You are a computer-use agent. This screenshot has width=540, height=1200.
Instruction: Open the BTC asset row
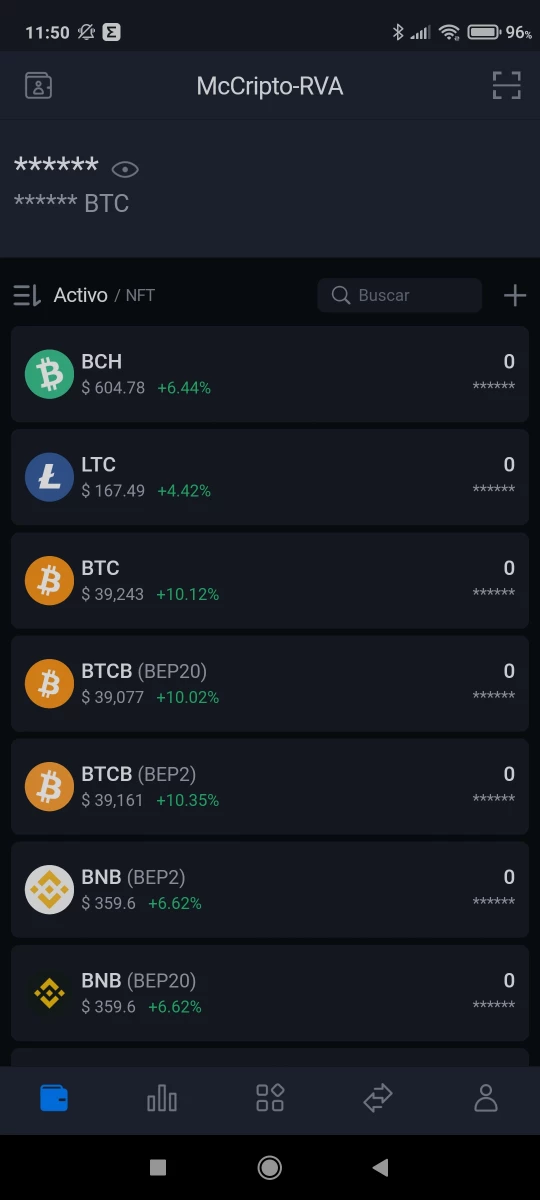coord(270,580)
